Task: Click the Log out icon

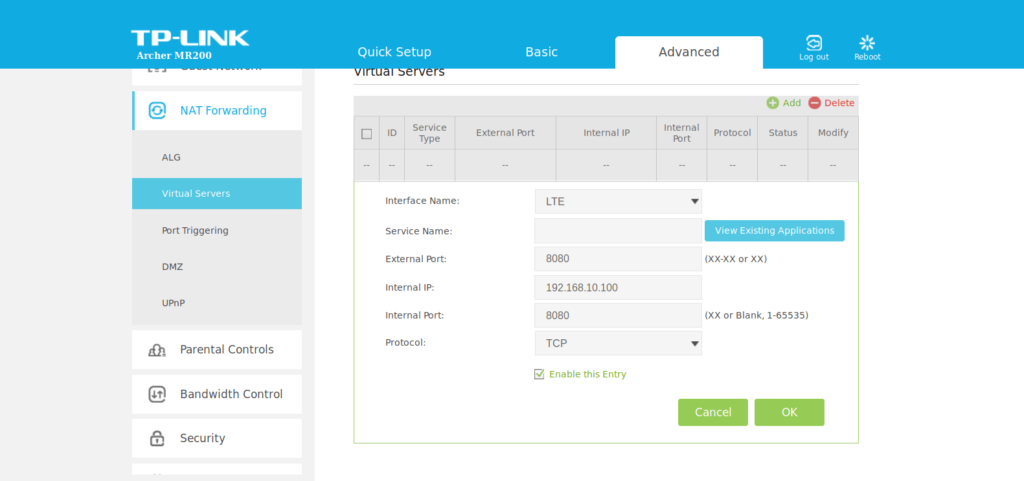Action: coord(814,43)
